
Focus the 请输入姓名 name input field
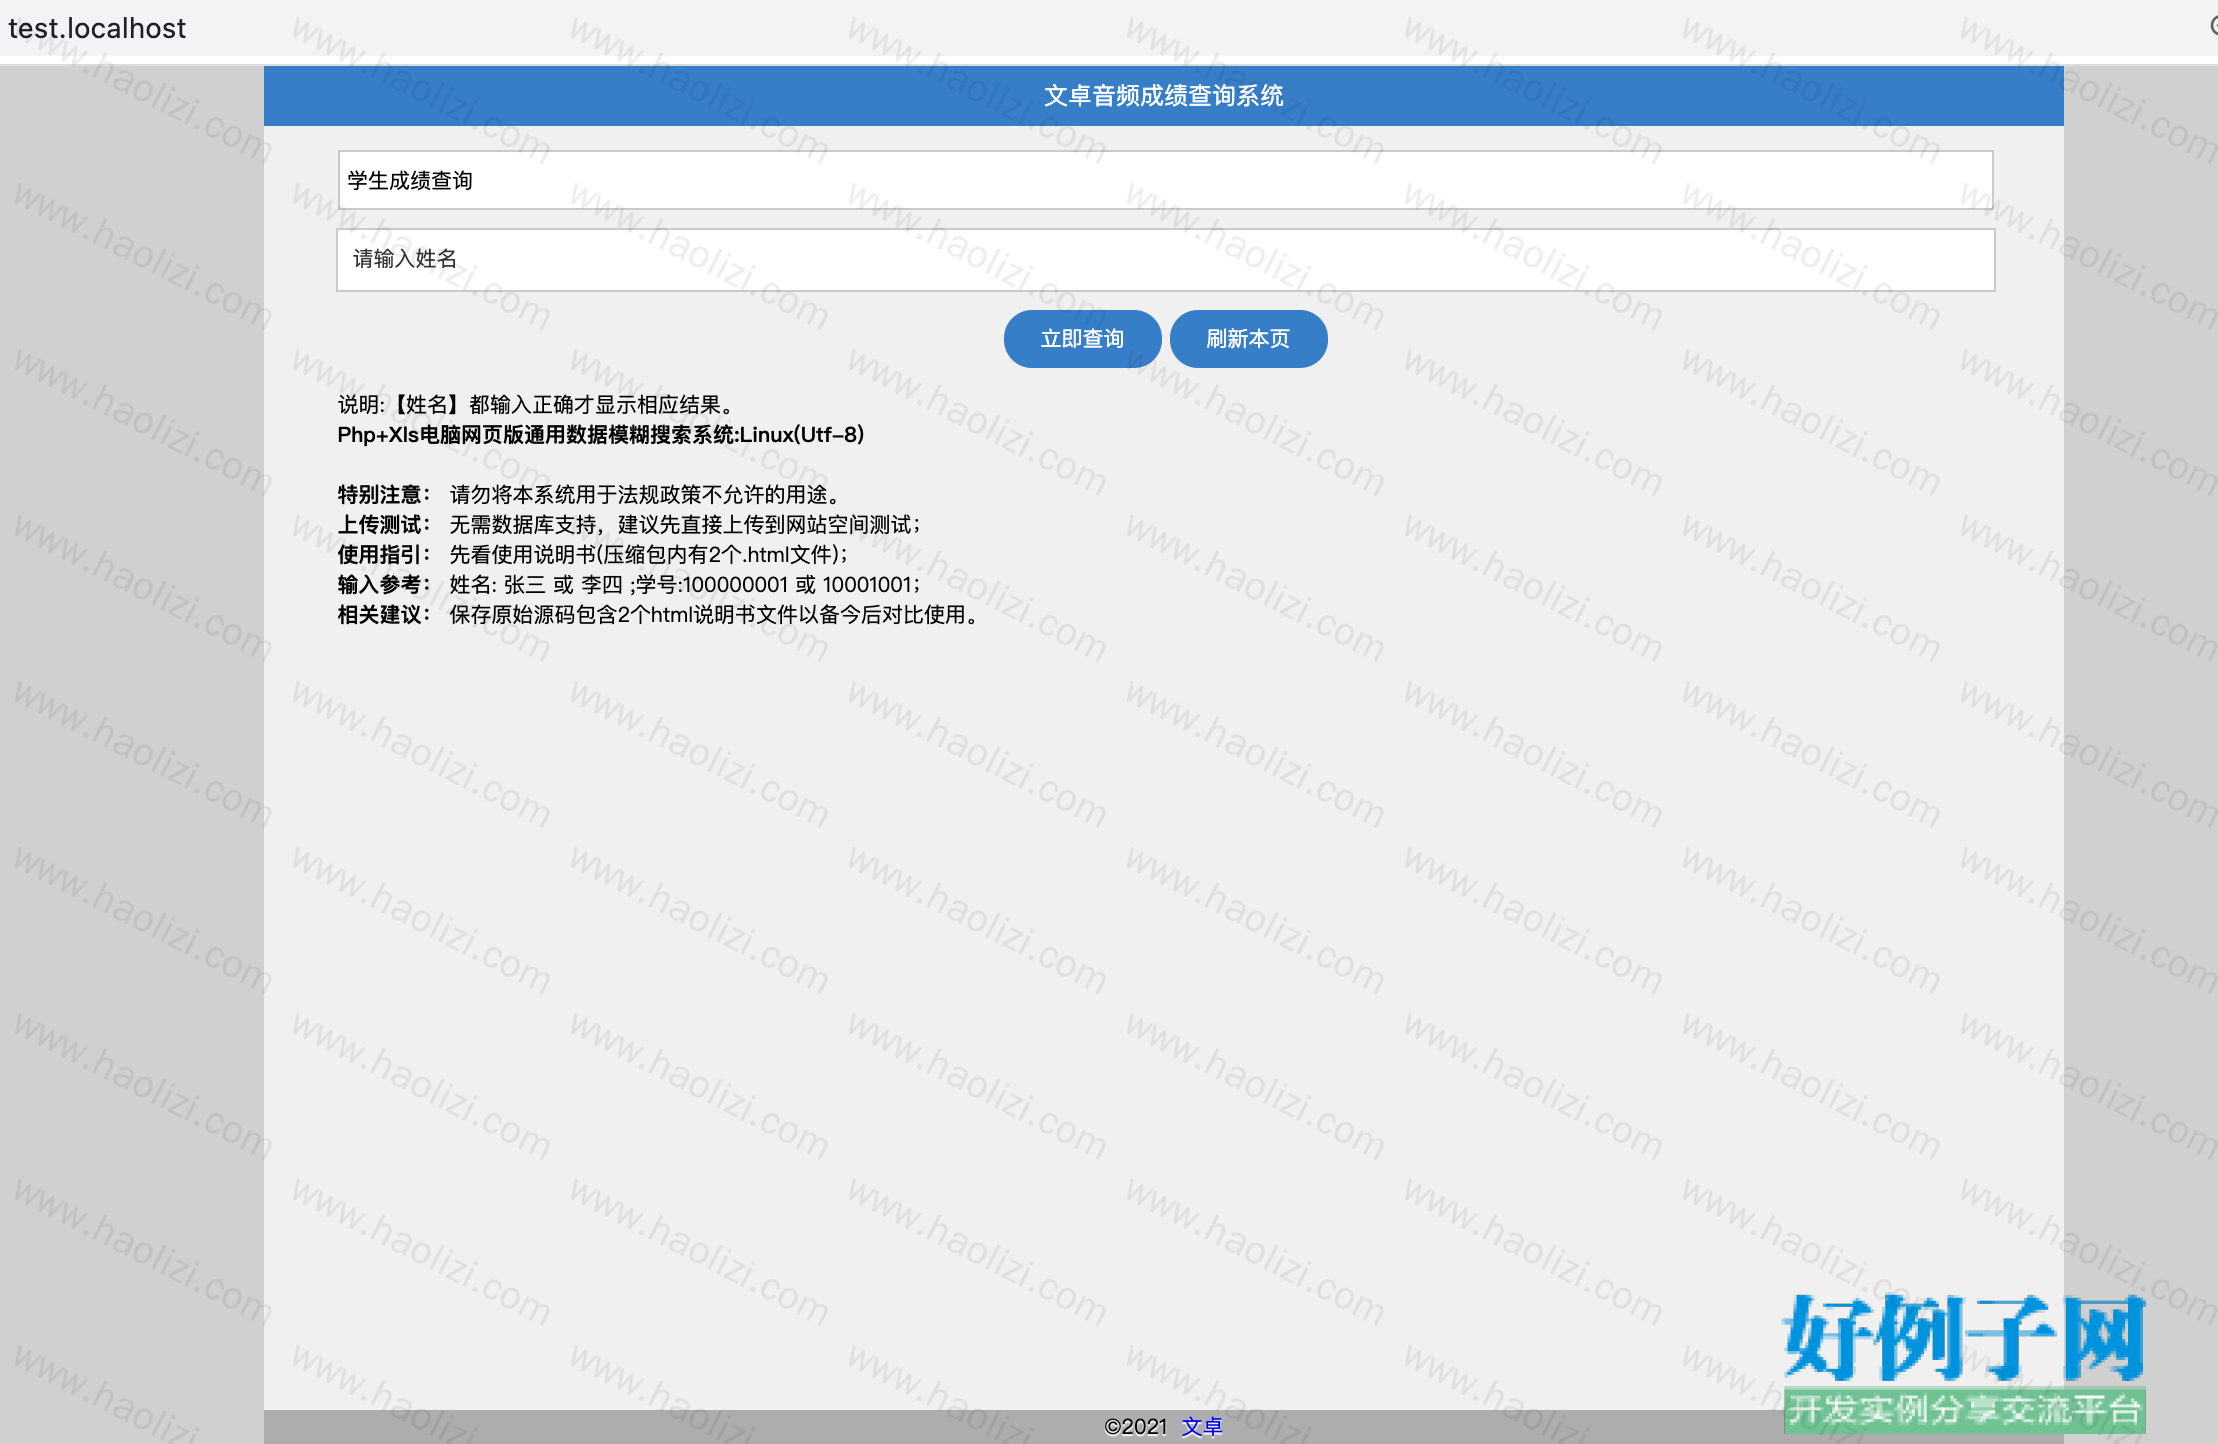tap(1165, 260)
